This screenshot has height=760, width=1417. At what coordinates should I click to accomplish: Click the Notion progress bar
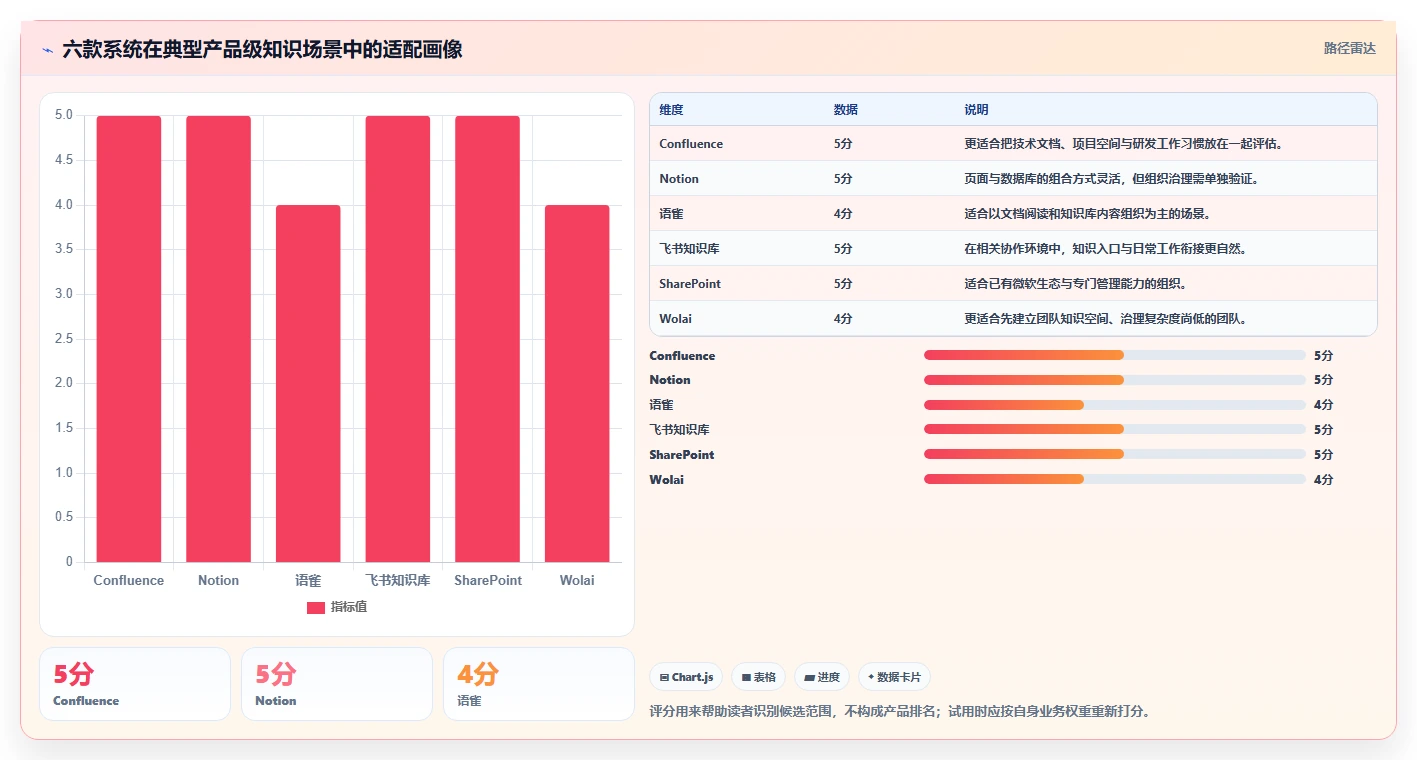pos(1115,380)
